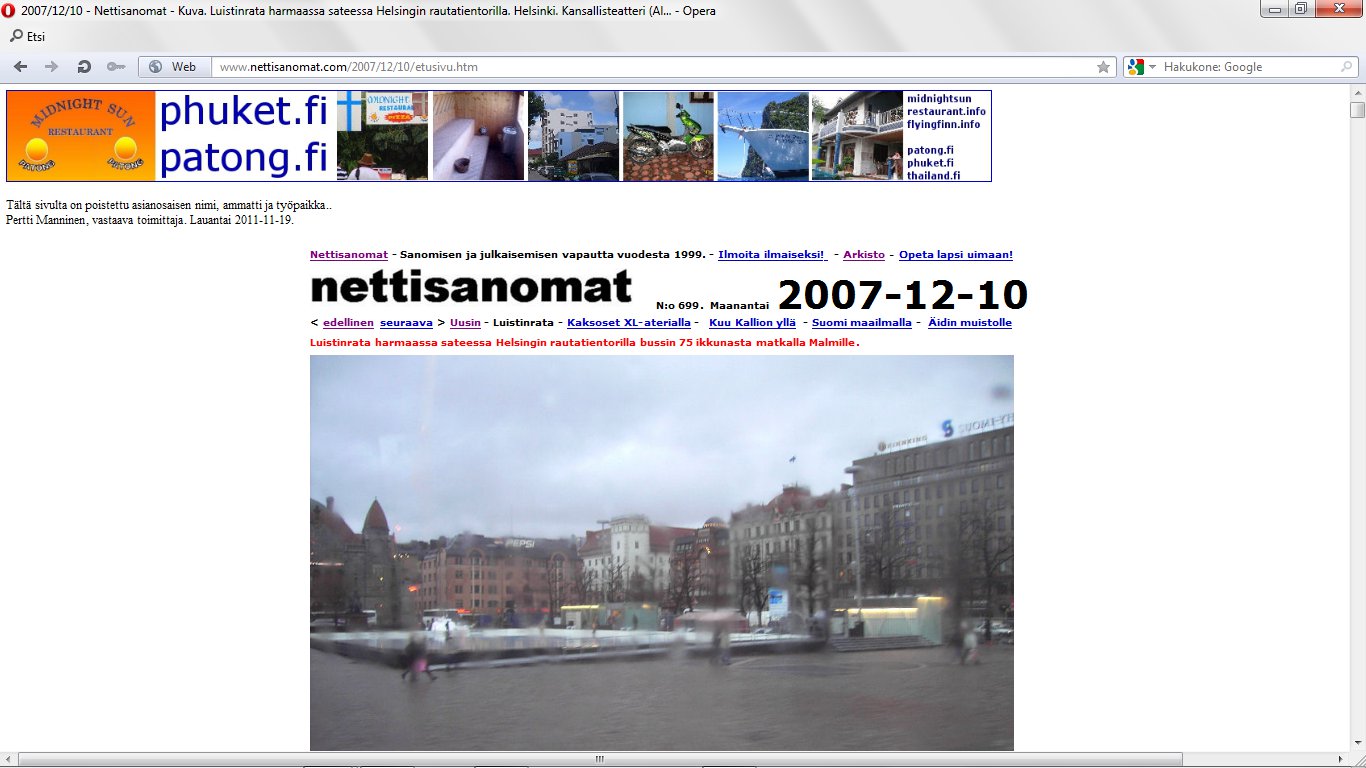Open the 'seuraava' next issue link

coord(406,323)
